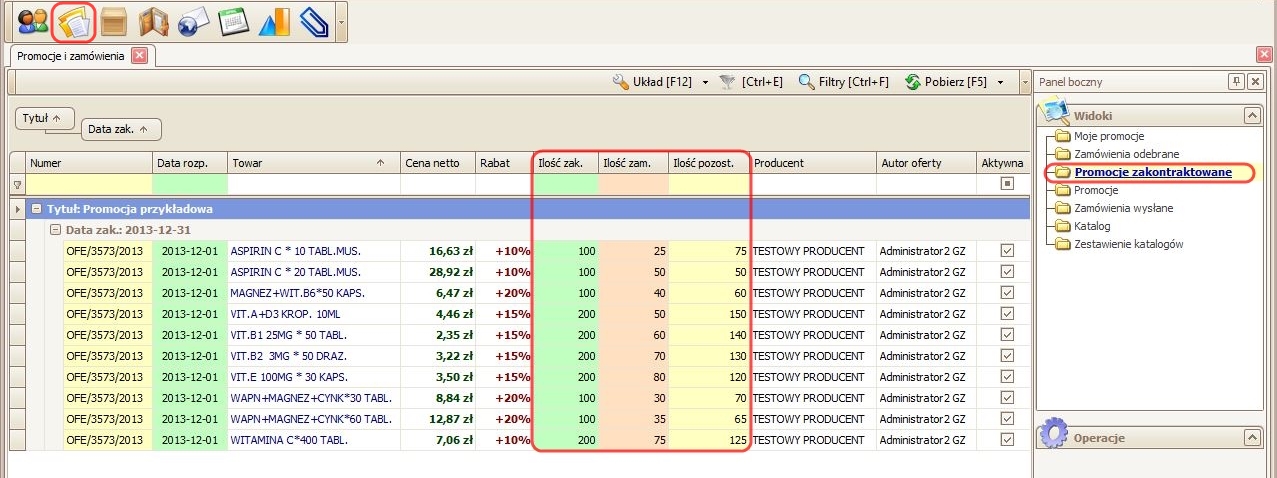The image size is (1277, 478).
Task: Open the users/contacts module icon
Action: [33, 21]
